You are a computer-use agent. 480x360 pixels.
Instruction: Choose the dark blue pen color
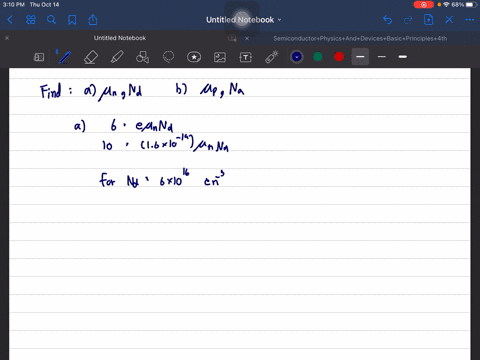click(x=297, y=57)
